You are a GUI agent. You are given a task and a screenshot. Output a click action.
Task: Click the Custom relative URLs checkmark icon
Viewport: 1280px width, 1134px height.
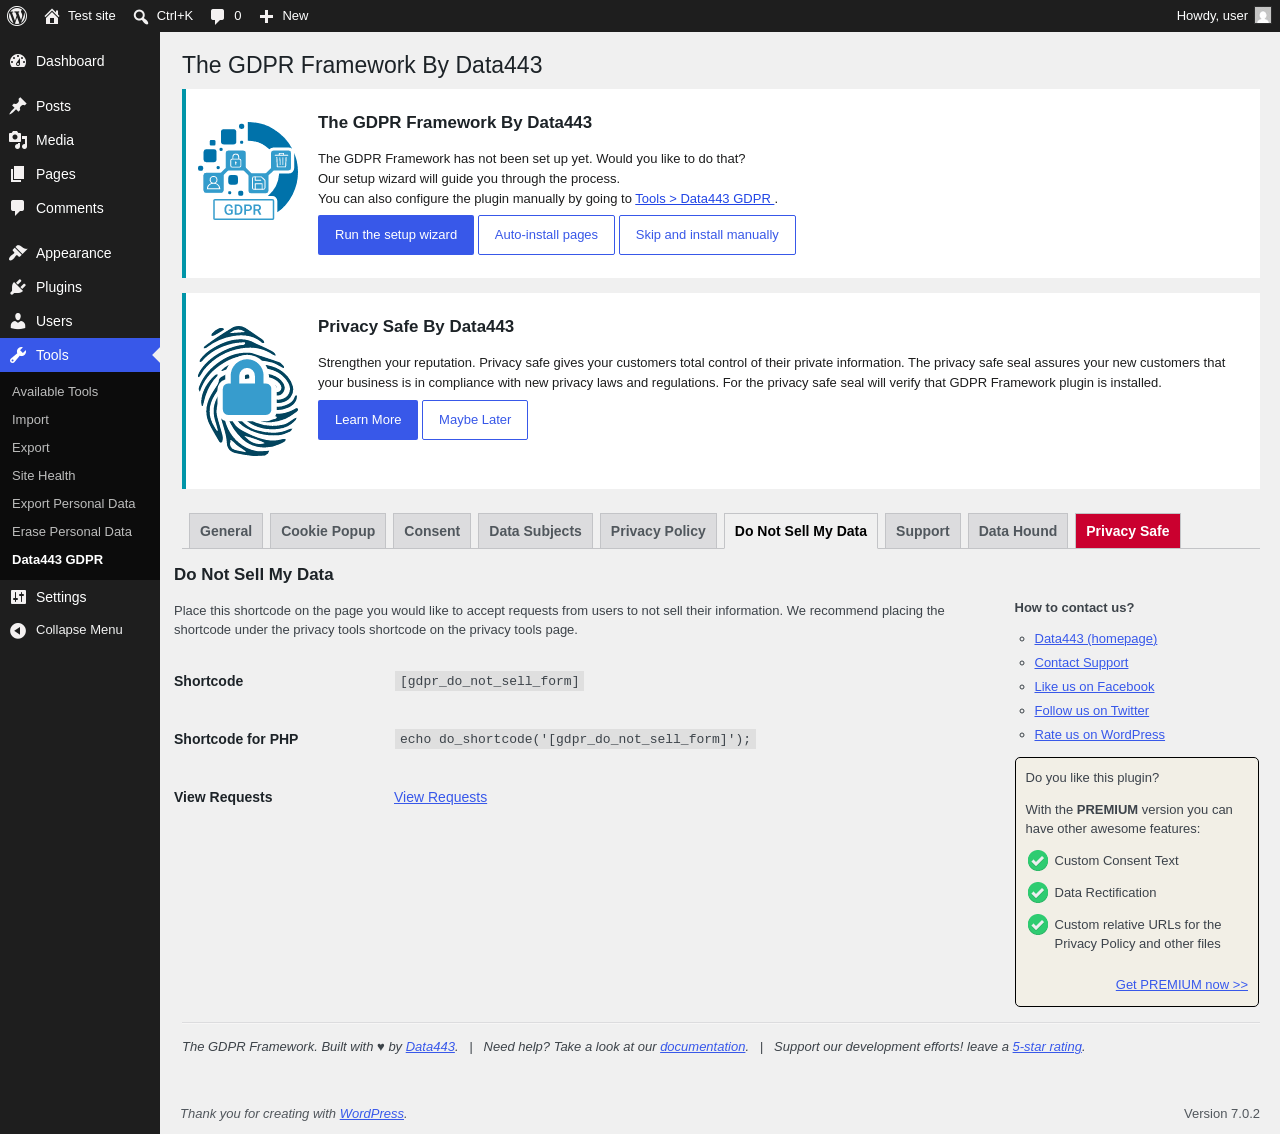(1038, 925)
